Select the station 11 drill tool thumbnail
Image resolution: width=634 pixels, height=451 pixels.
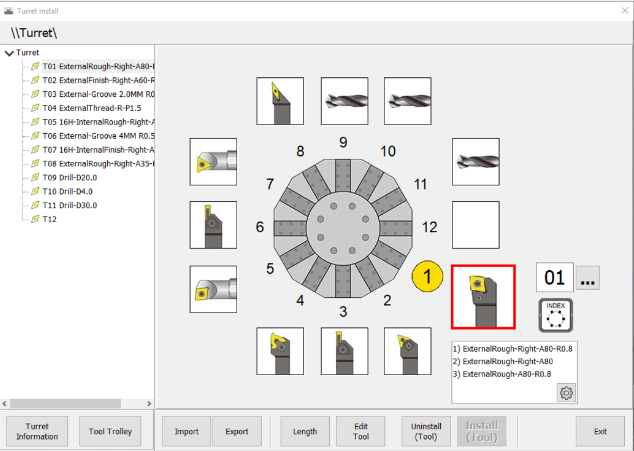tap(476, 162)
